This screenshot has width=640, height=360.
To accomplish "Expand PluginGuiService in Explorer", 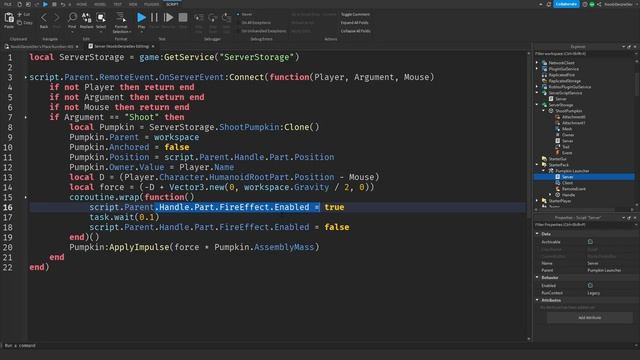I will click(x=537, y=69).
